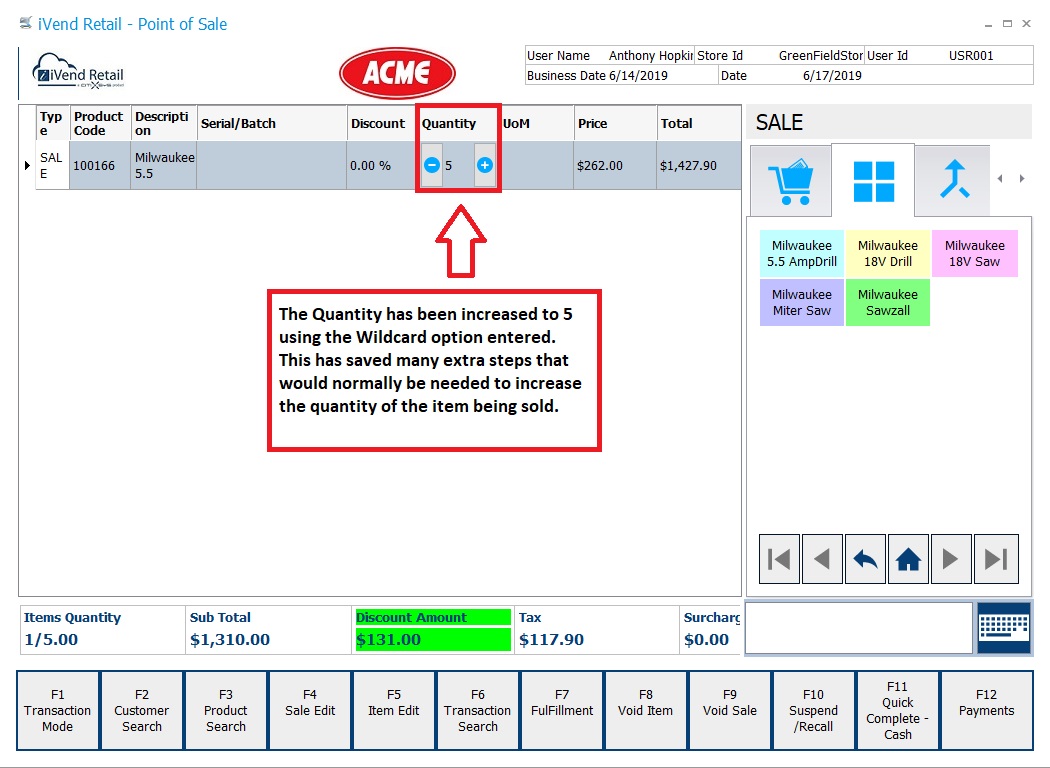
Task: Show previous tabs with left arrow
Action: (1000, 178)
